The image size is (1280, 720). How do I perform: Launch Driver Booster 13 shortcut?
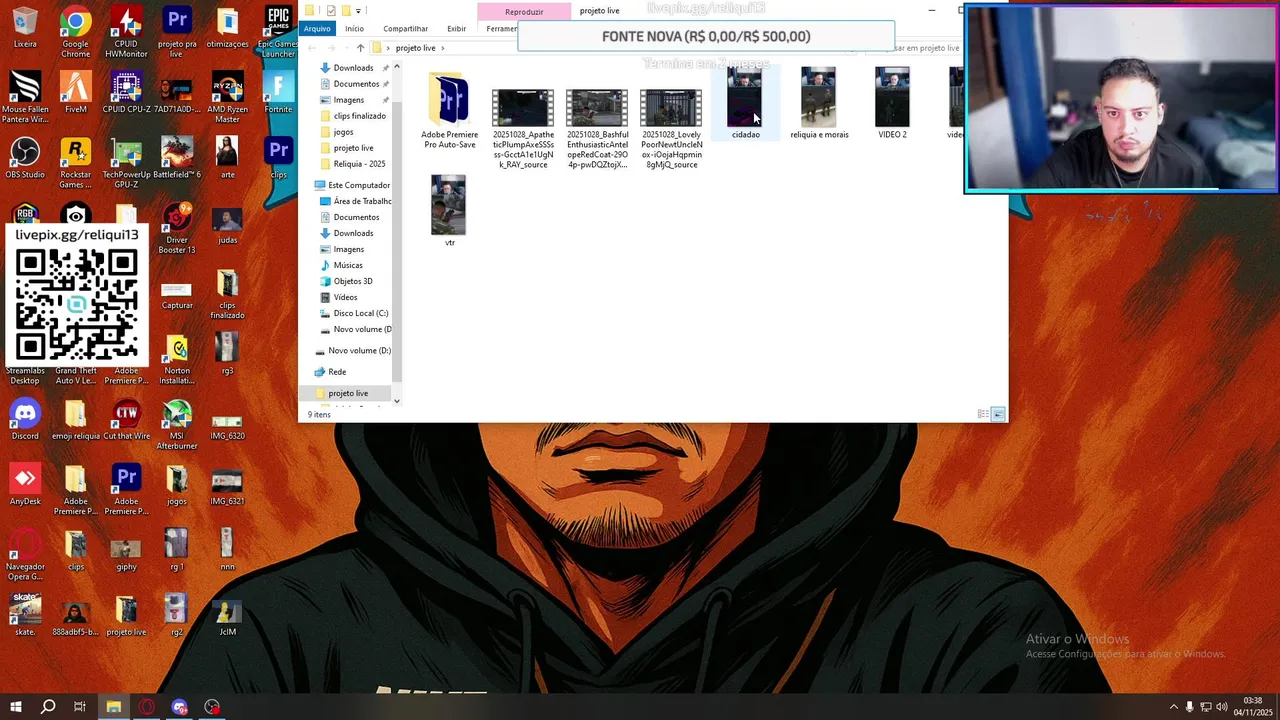[x=177, y=228]
